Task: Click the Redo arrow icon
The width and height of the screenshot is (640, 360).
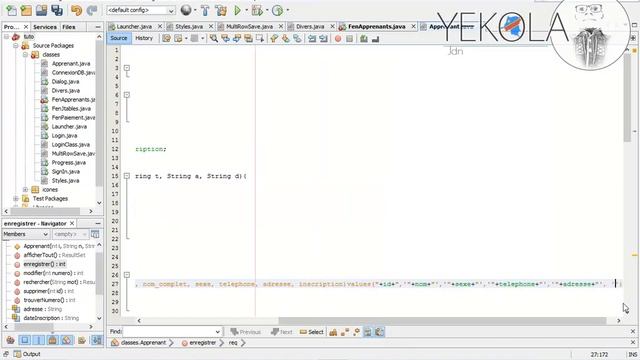Action: tap(92, 10)
